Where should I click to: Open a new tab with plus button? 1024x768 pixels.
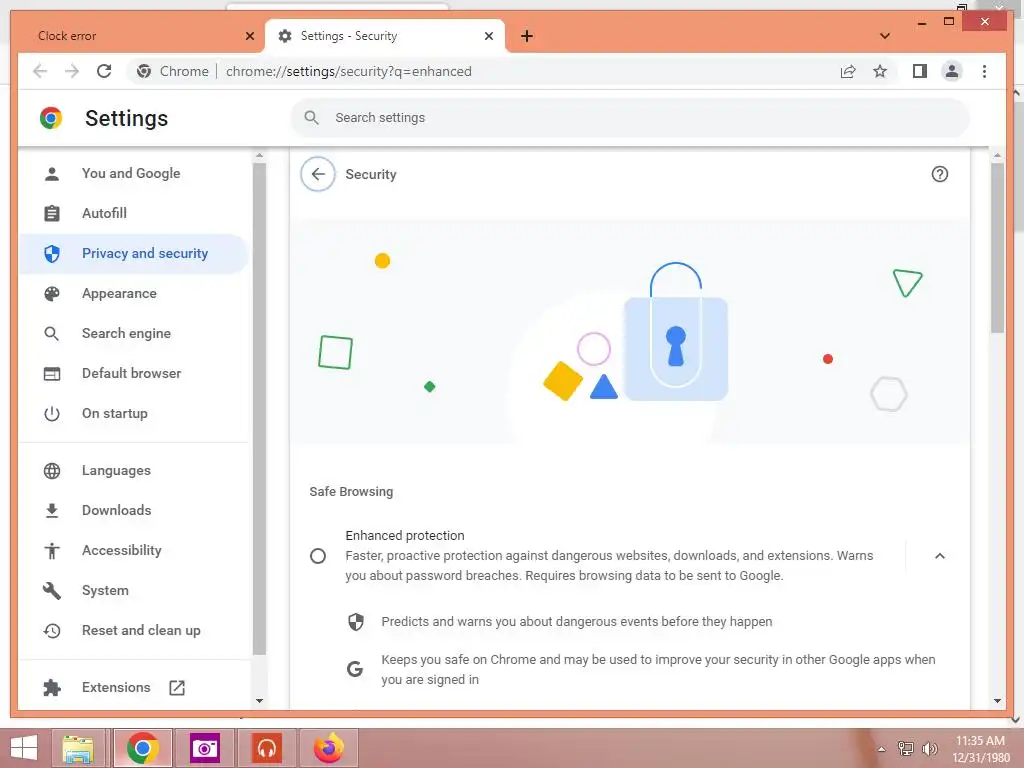[x=526, y=36]
